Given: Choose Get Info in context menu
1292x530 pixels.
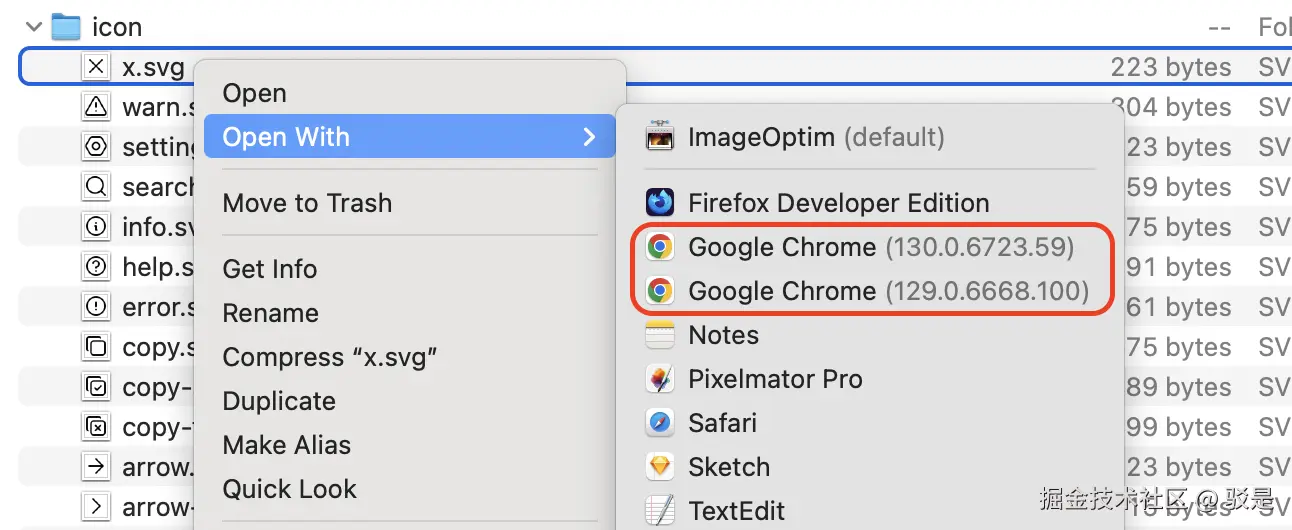Looking at the screenshot, I should point(269,269).
